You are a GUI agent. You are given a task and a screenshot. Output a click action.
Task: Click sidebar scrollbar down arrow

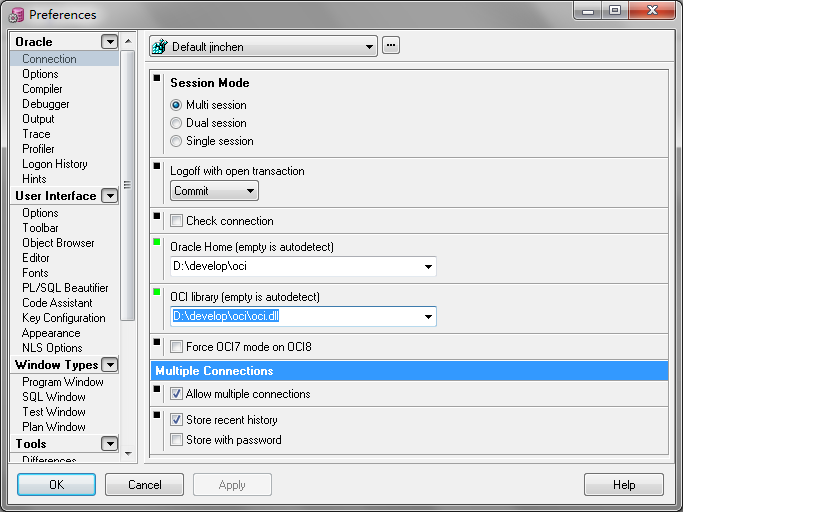tap(128, 453)
